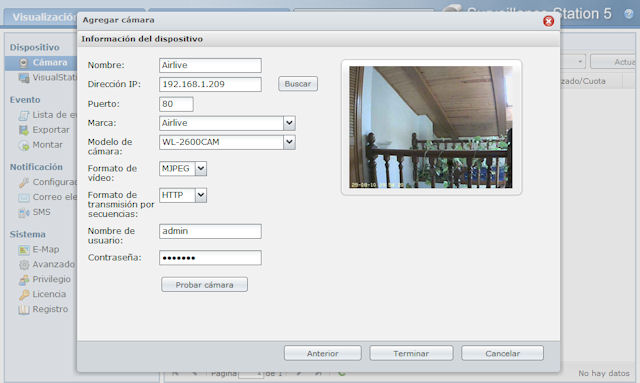Click the camera preview thumbnail
Screen dimensions: 640x383
(x=431, y=127)
